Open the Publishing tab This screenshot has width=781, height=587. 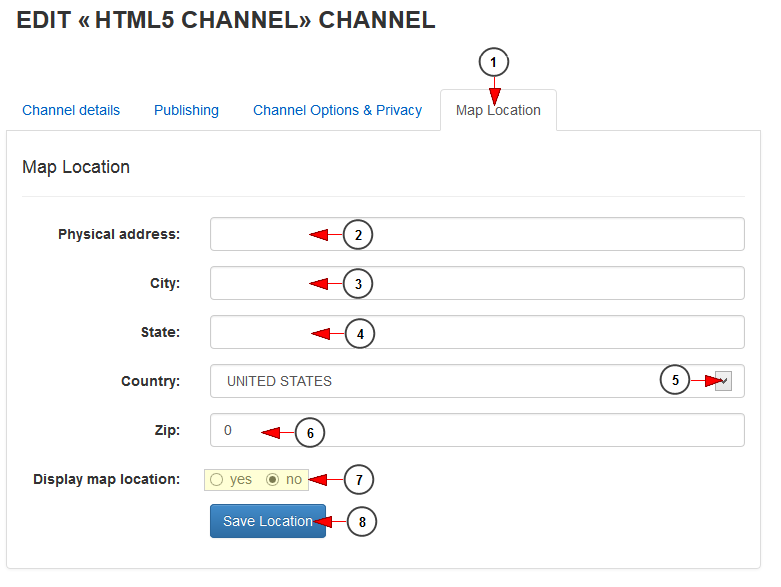pyautogui.click(x=186, y=110)
